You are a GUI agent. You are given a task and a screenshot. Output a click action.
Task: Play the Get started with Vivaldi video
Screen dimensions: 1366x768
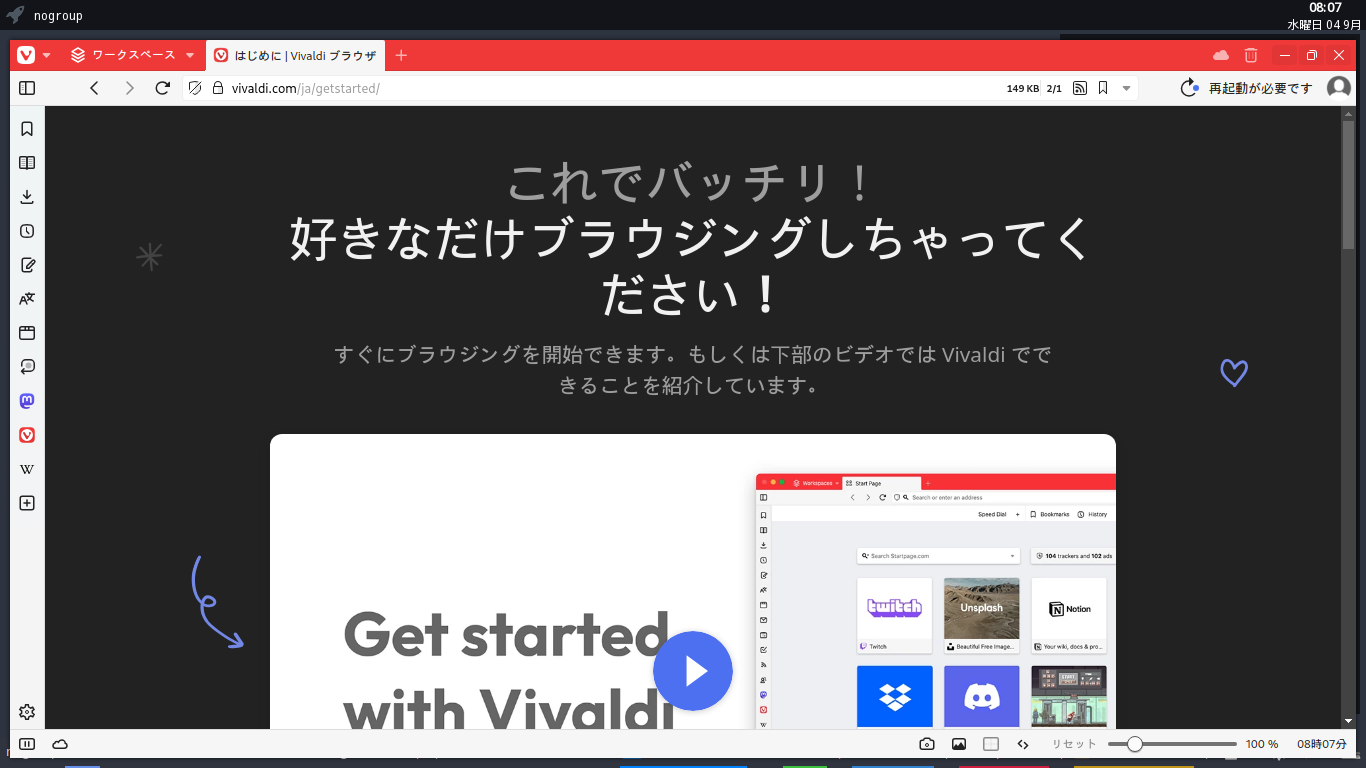(x=693, y=671)
